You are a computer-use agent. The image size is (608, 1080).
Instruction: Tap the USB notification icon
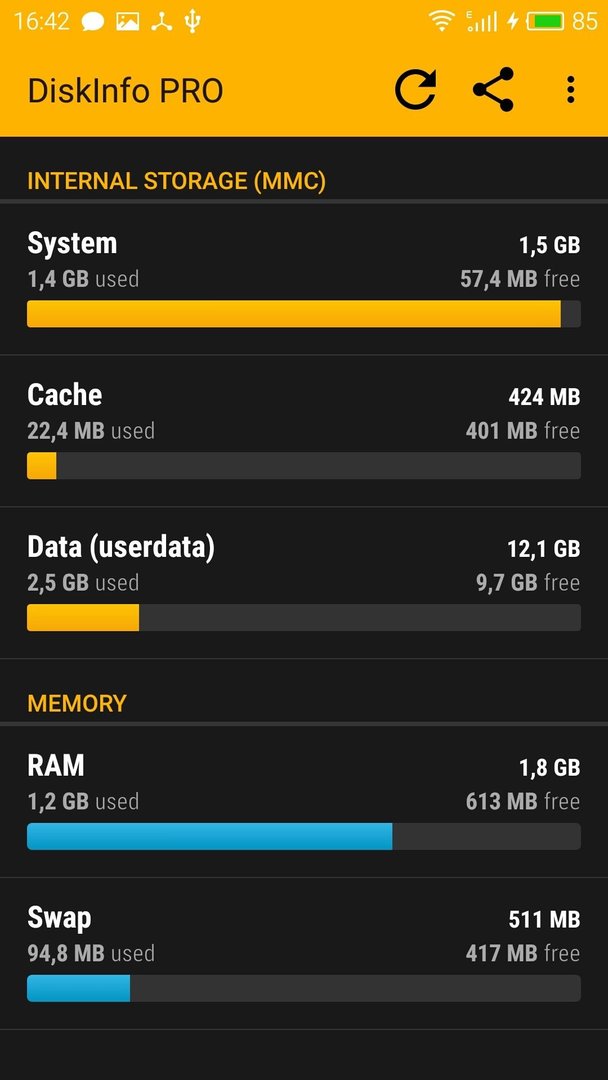pos(193,21)
